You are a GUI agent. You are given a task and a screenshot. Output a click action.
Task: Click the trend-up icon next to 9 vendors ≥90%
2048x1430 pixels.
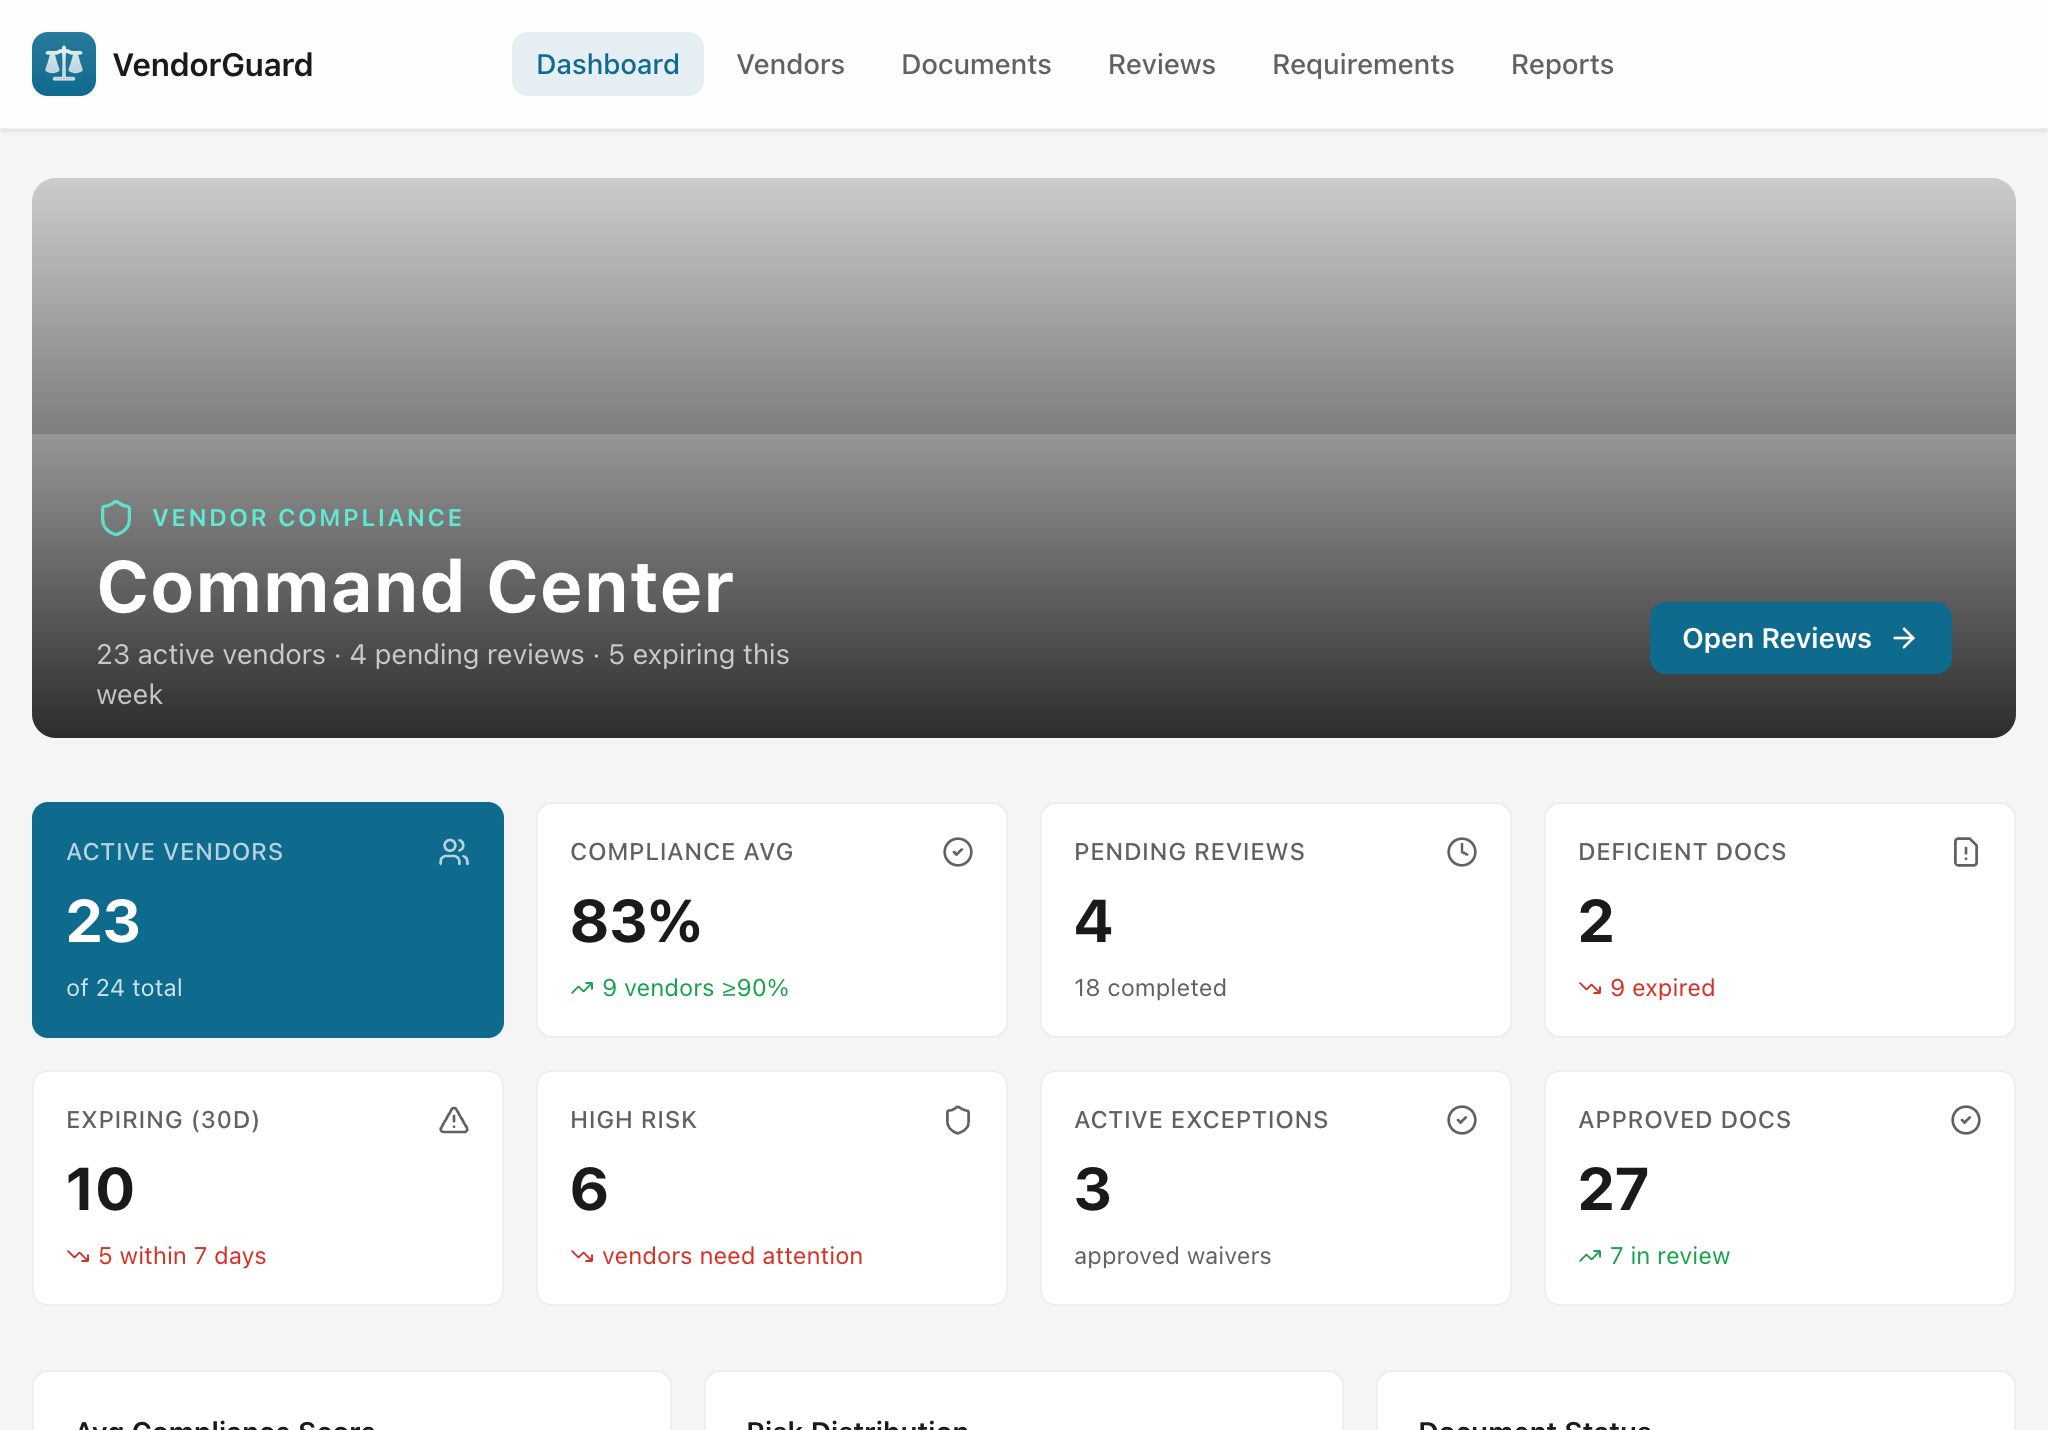click(x=582, y=989)
